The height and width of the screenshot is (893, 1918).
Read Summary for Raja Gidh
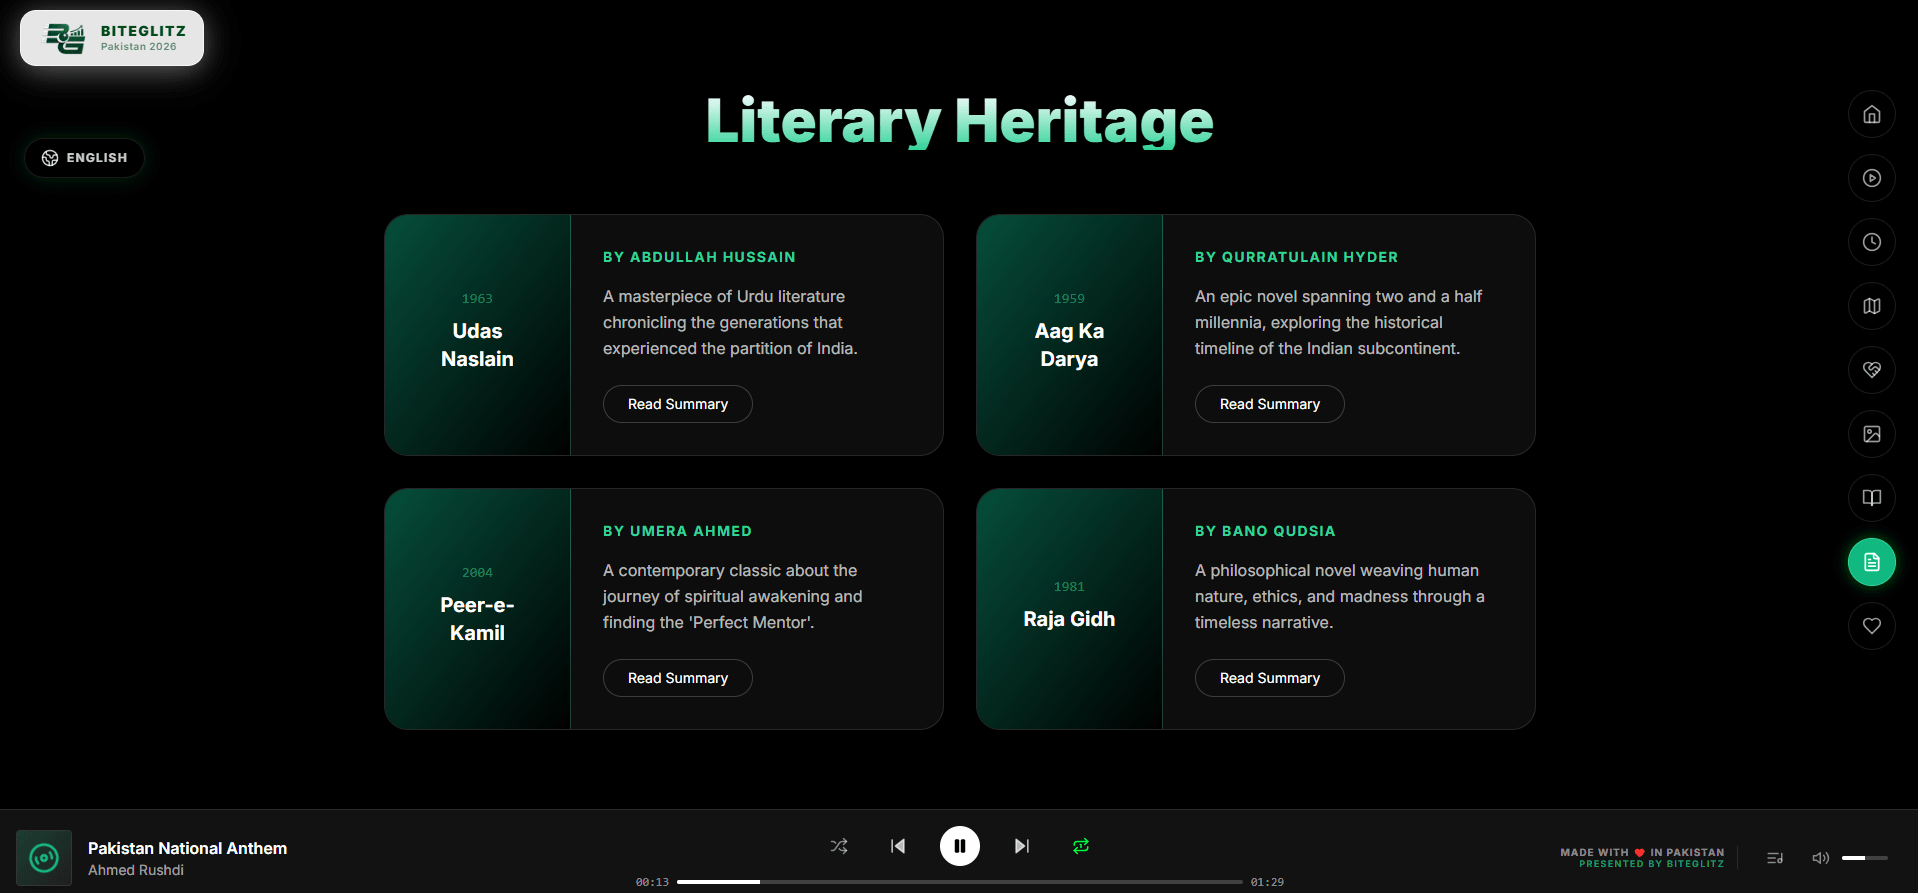pos(1270,678)
